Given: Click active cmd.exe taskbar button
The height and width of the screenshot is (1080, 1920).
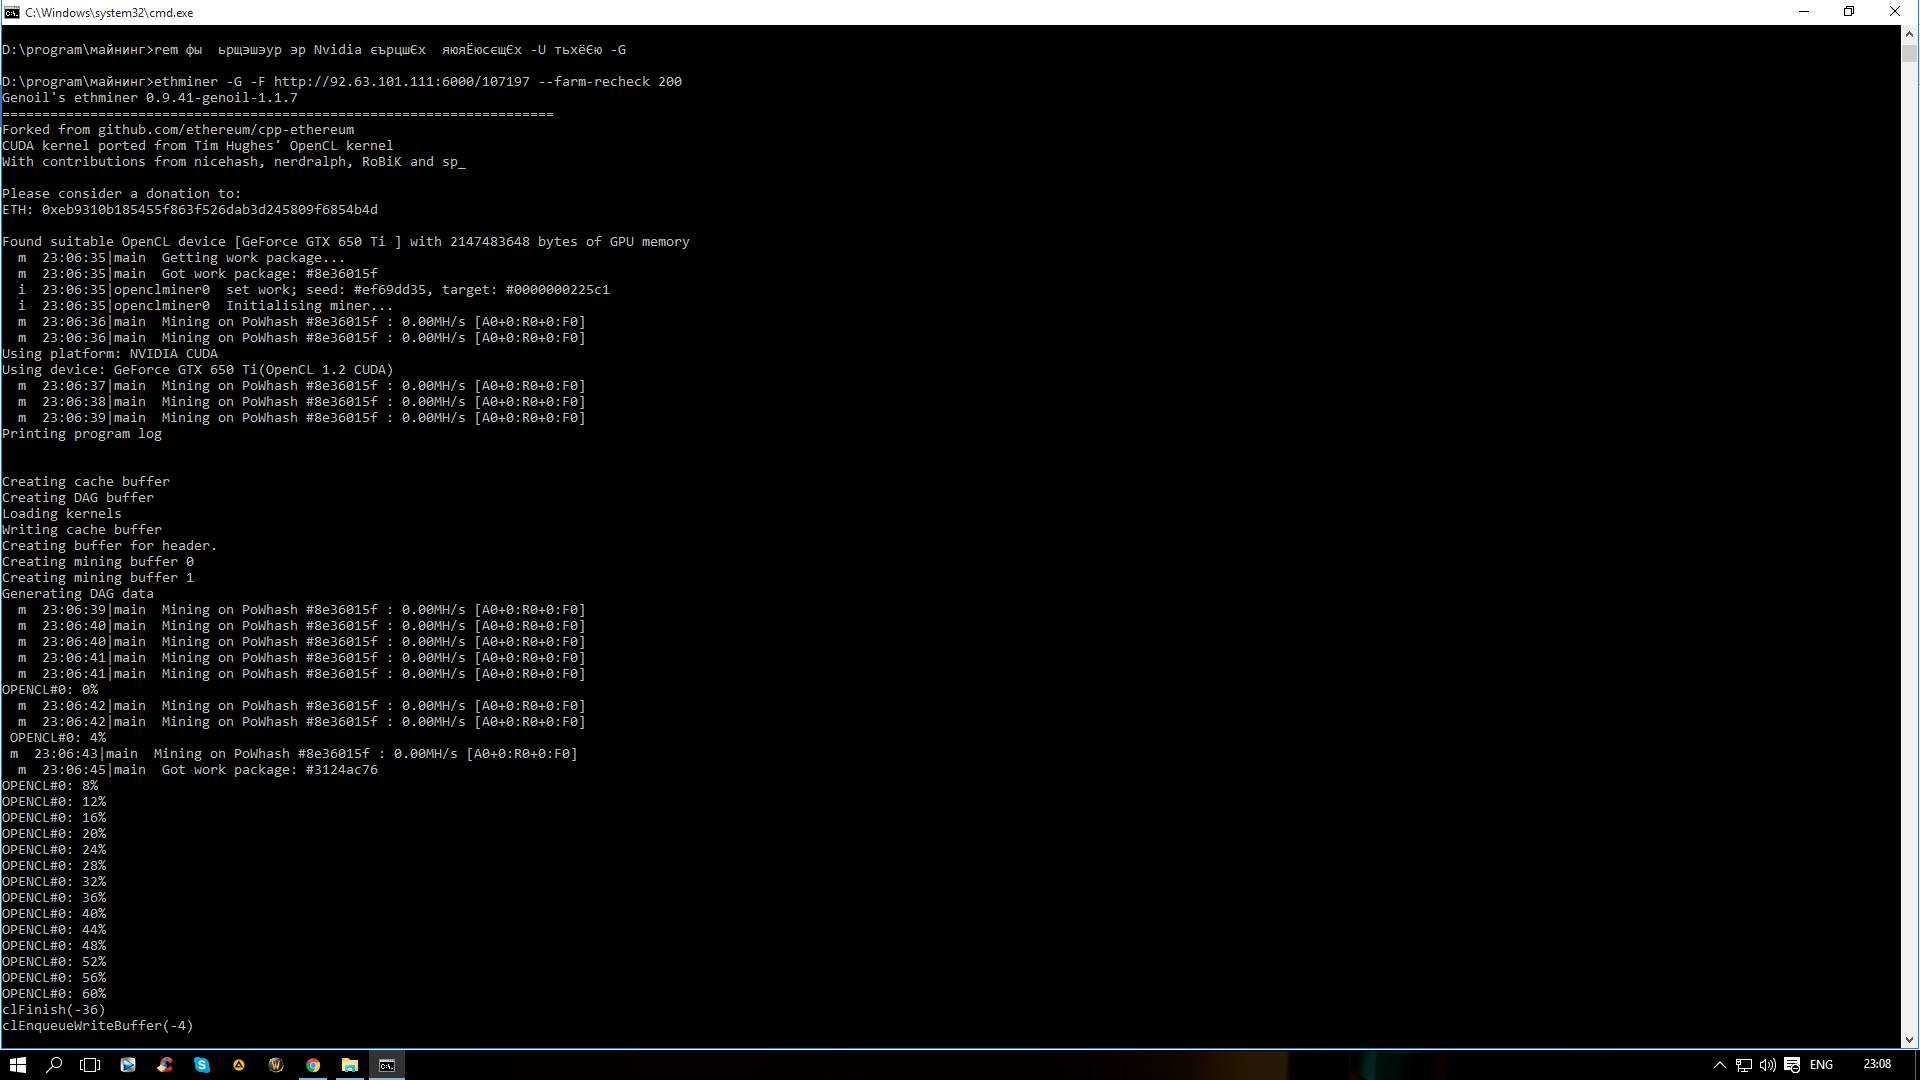Looking at the screenshot, I should click(387, 1065).
